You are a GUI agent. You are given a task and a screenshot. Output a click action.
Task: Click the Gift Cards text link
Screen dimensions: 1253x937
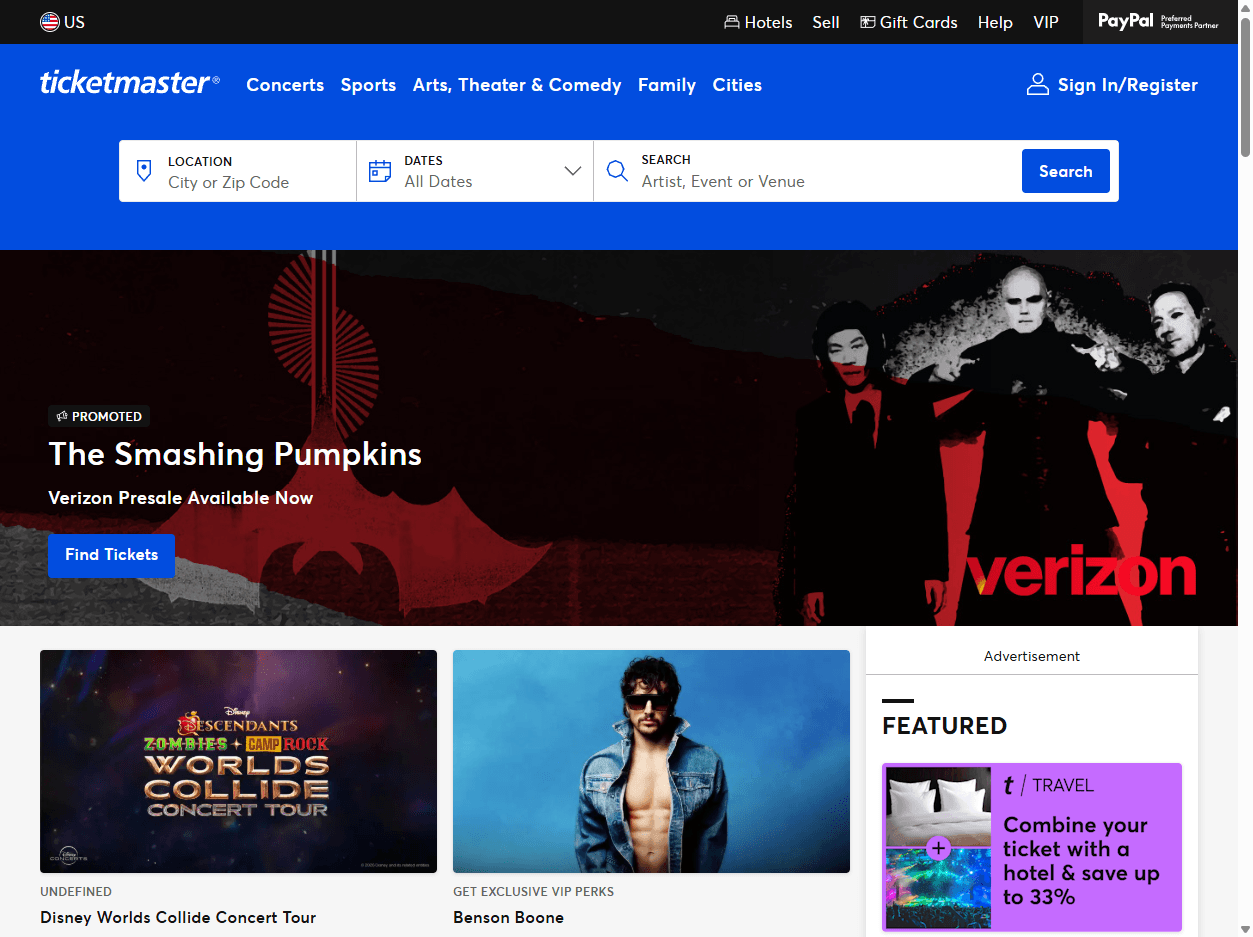coord(919,22)
